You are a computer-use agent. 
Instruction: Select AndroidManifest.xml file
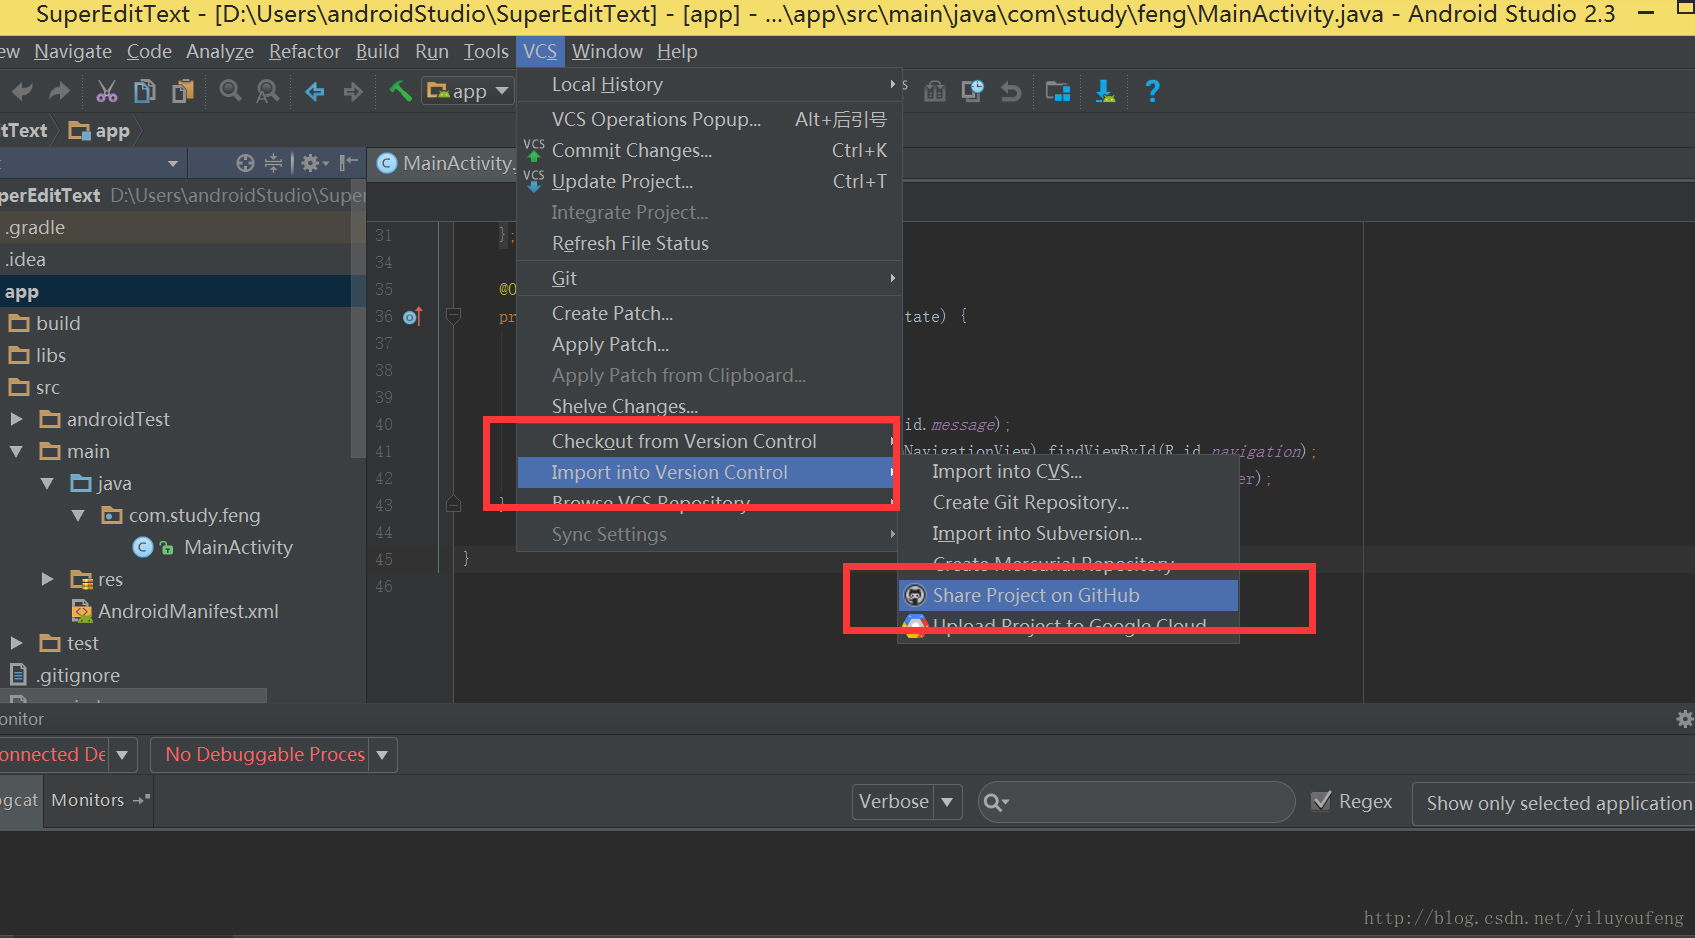(x=188, y=611)
